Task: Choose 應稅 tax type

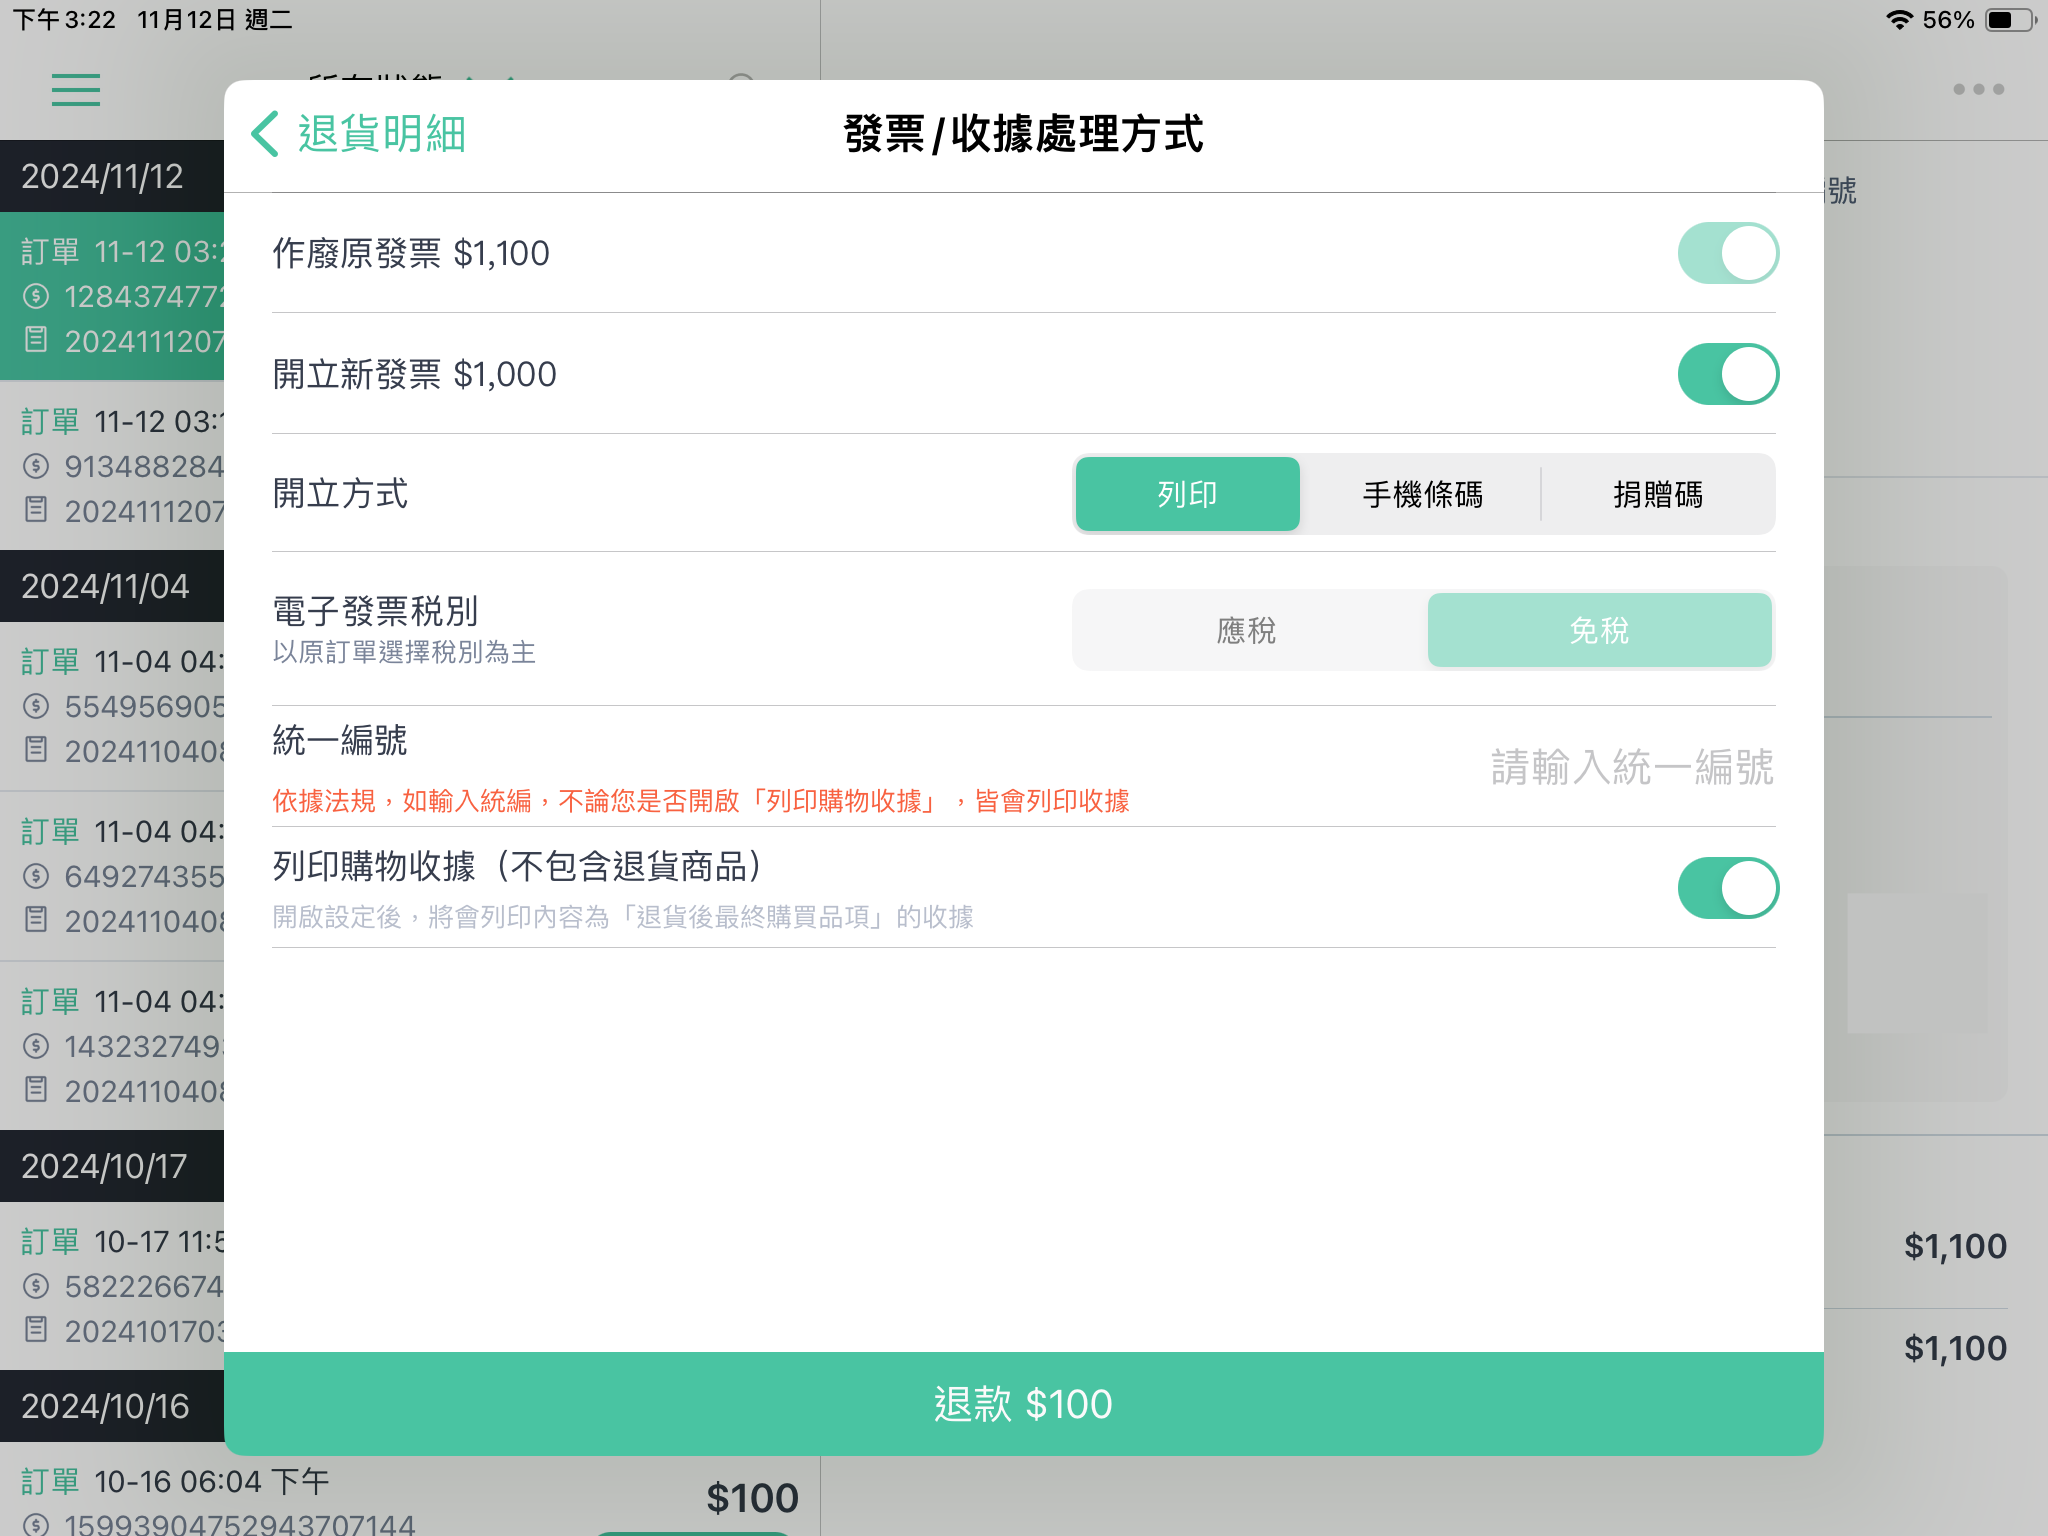Action: 1248,630
